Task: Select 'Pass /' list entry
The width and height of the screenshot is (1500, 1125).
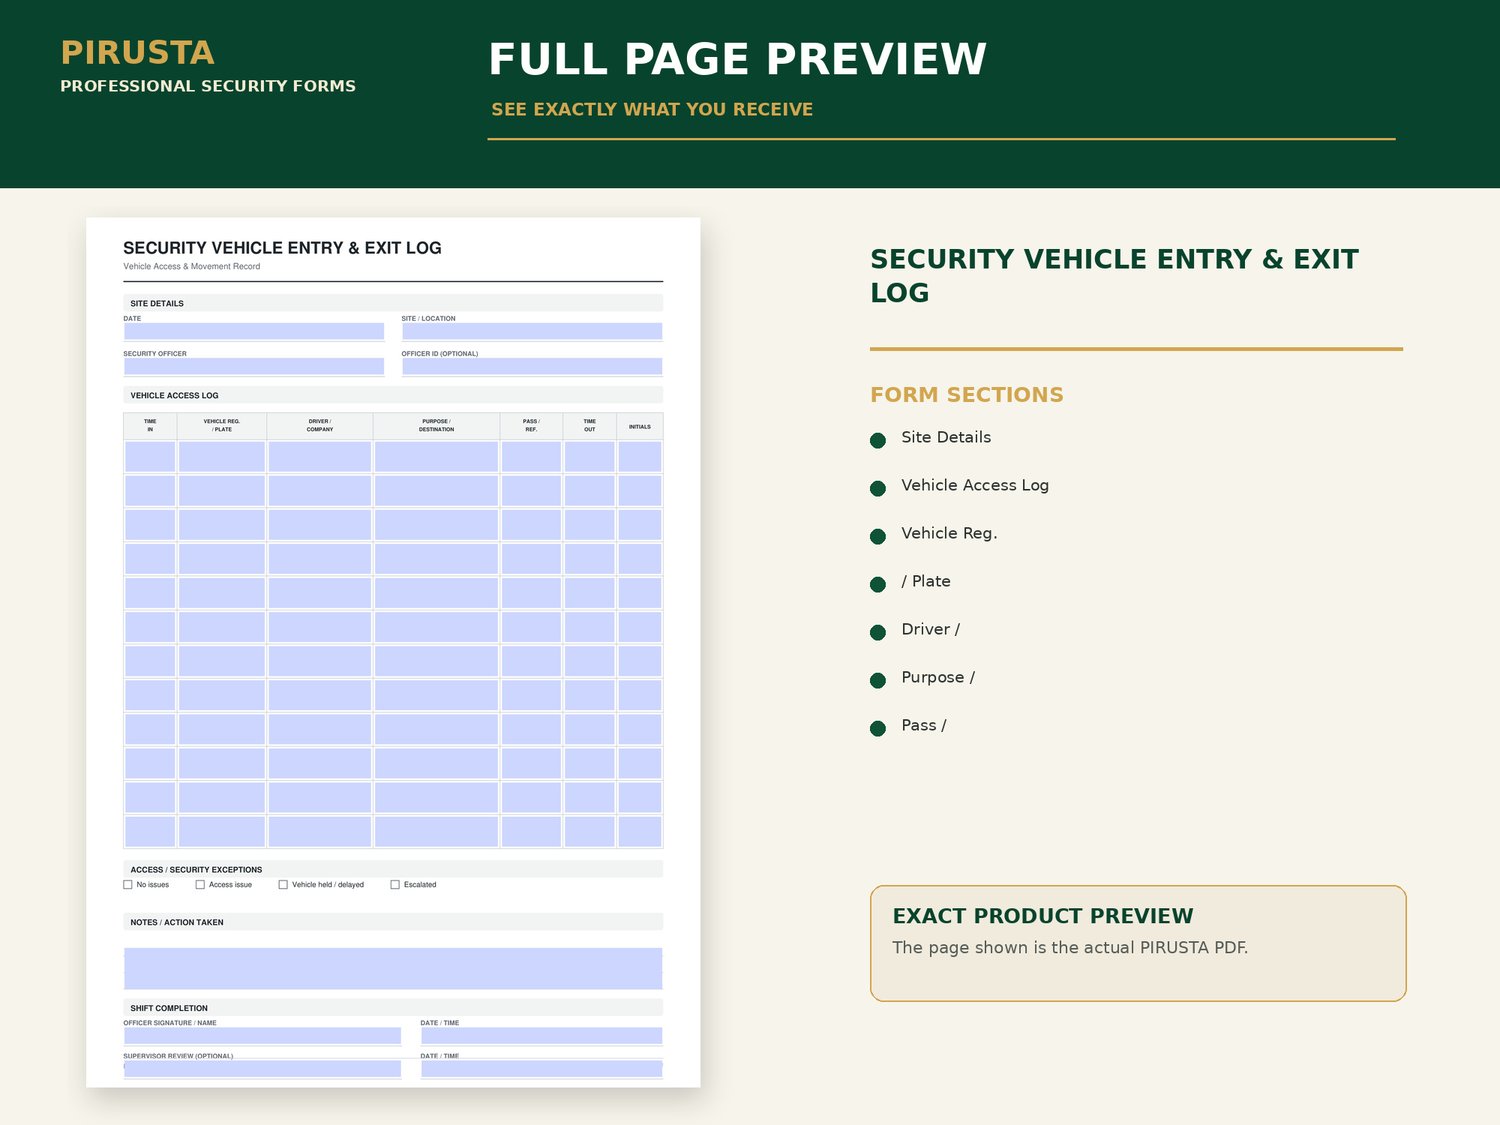Action: click(x=923, y=725)
